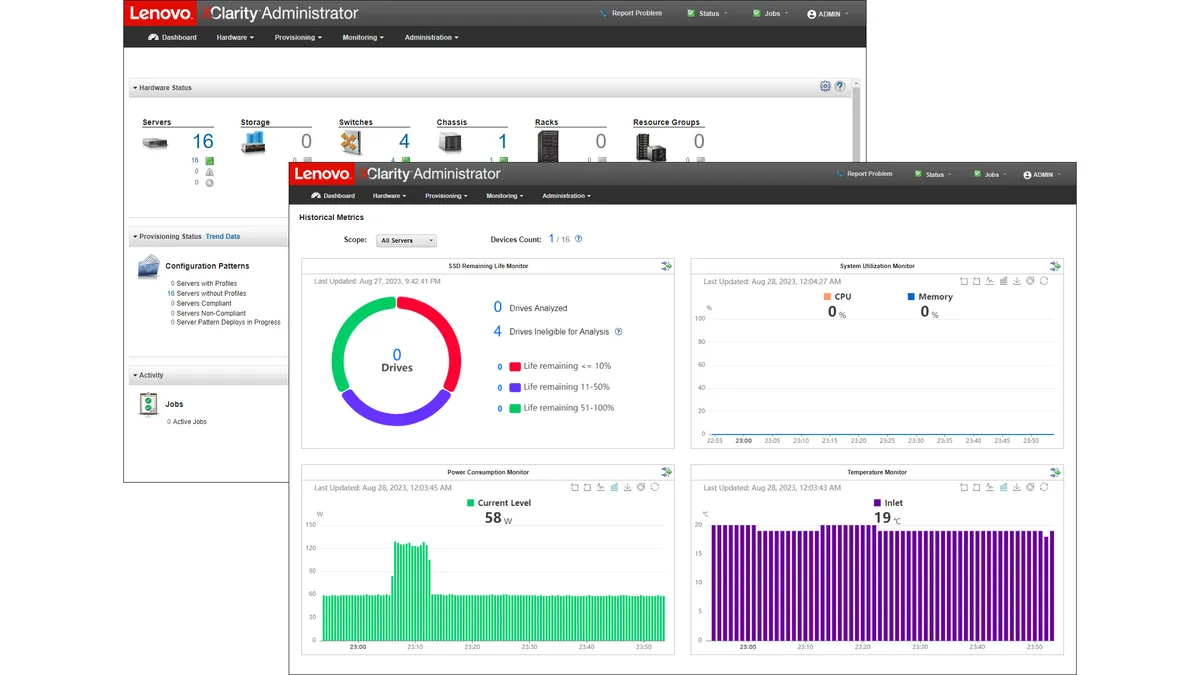Image resolution: width=1200 pixels, height=675 pixels.
Task: Toggle the CPU legend item
Action: tap(837, 297)
